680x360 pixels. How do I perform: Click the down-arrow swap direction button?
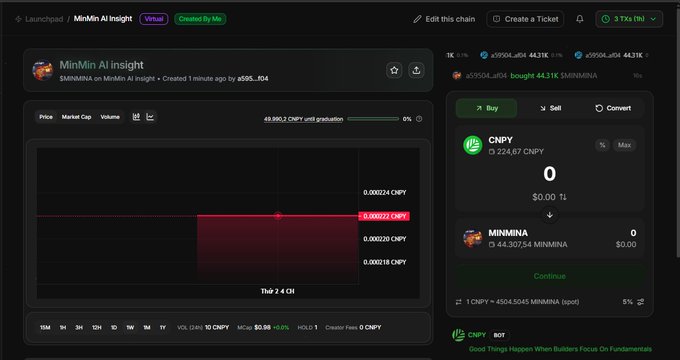(549, 215)
